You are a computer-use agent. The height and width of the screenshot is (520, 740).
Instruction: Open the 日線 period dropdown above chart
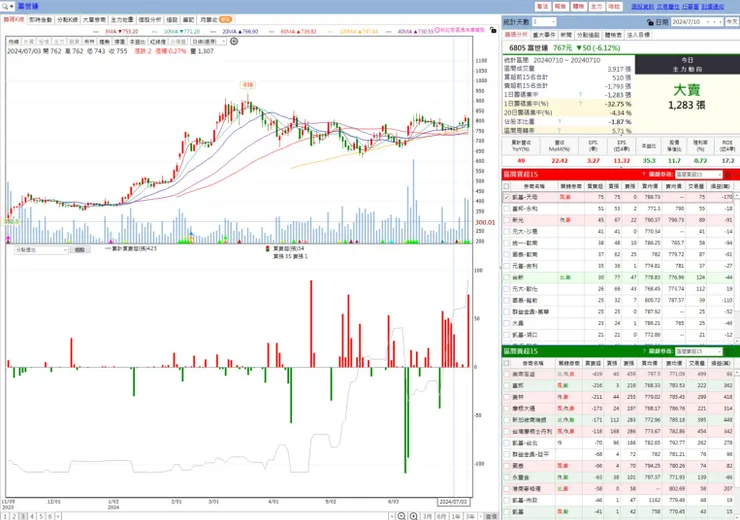pyautogui.click(x=209, y=42)
